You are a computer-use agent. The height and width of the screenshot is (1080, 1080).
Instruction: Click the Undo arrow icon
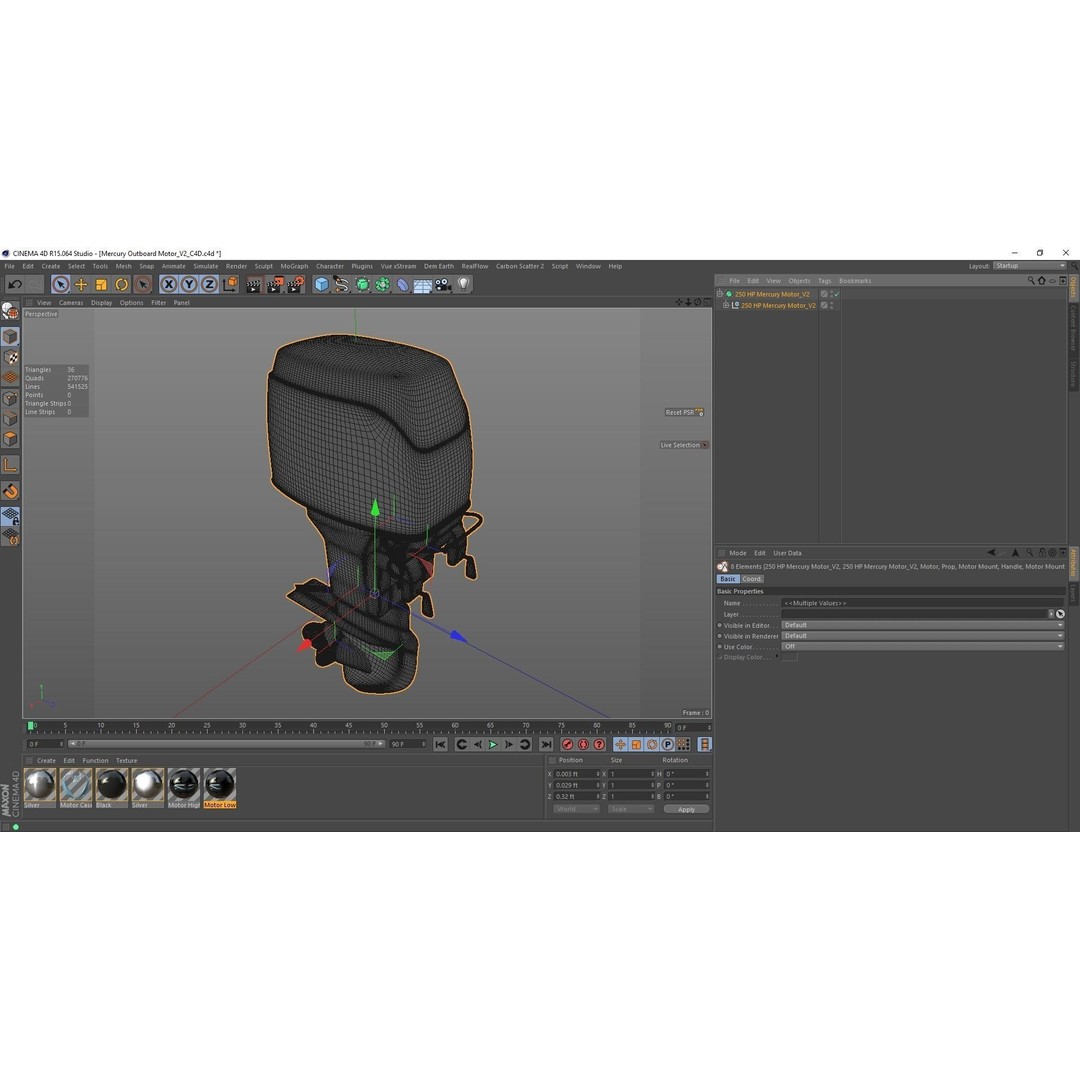click(x=15, y=284)
